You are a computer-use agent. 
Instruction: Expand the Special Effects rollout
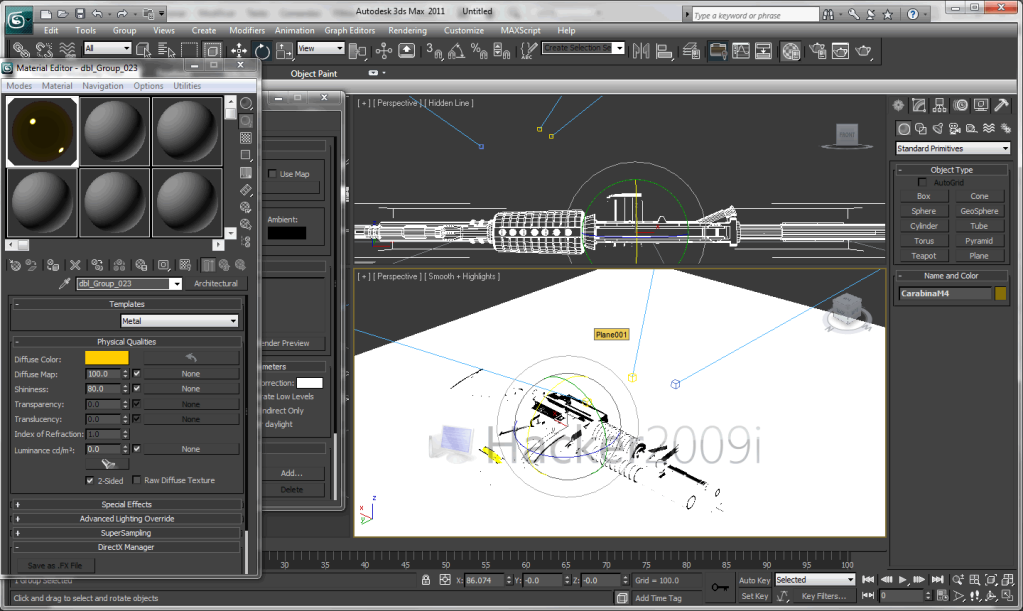click(127, 505)
